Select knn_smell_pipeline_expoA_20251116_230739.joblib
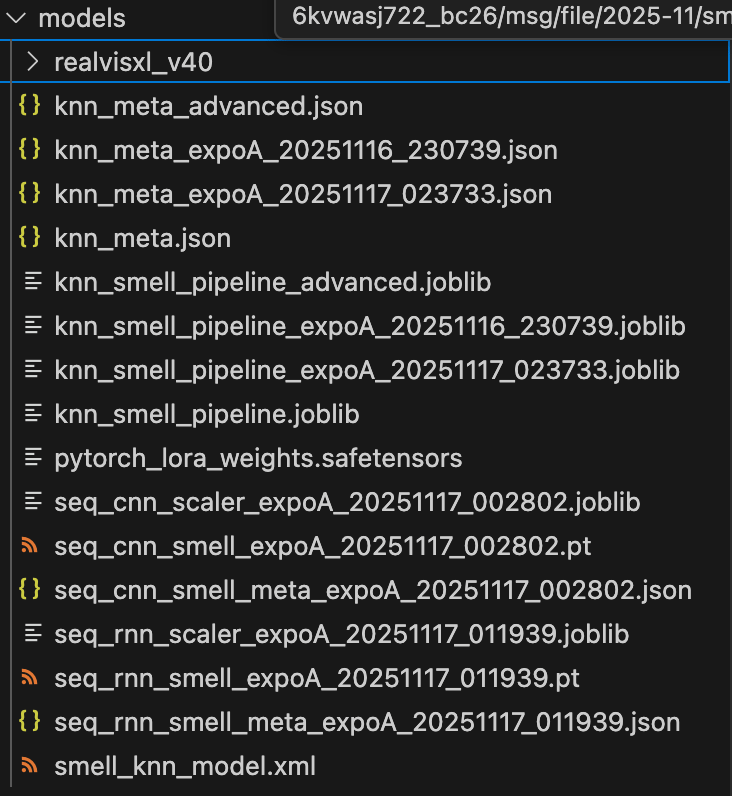 click(x=370, y=326)
